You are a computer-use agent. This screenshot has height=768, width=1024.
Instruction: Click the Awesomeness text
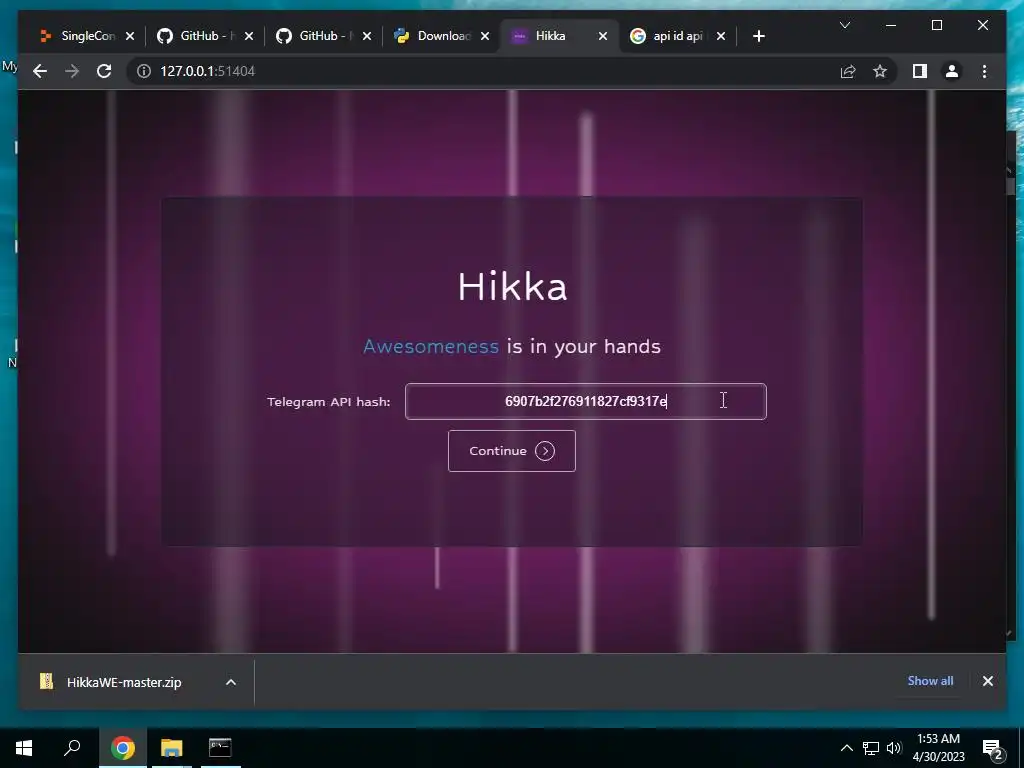pos(430,346)
